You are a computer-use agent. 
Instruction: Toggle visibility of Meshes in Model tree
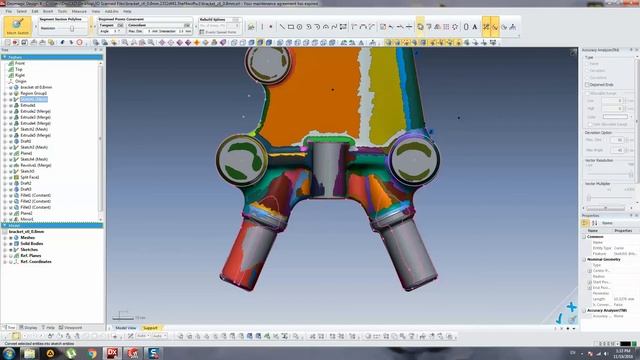tap(11, 238)
